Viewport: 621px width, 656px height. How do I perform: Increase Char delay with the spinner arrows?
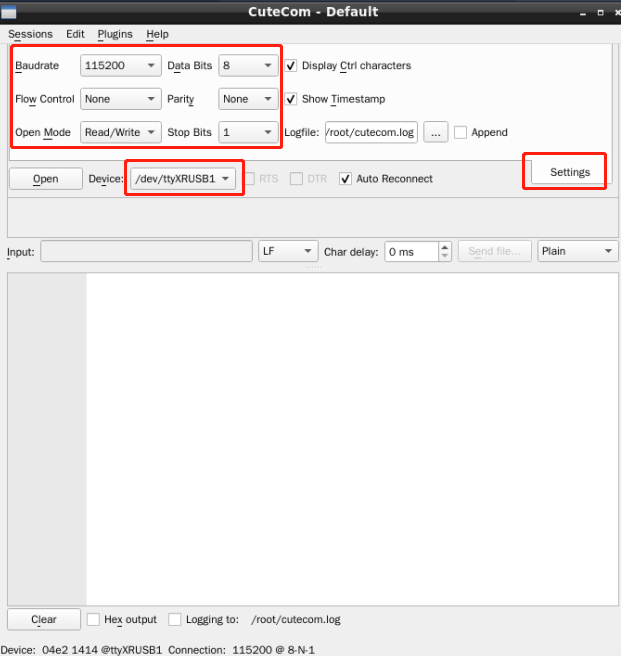click(445, 247)
